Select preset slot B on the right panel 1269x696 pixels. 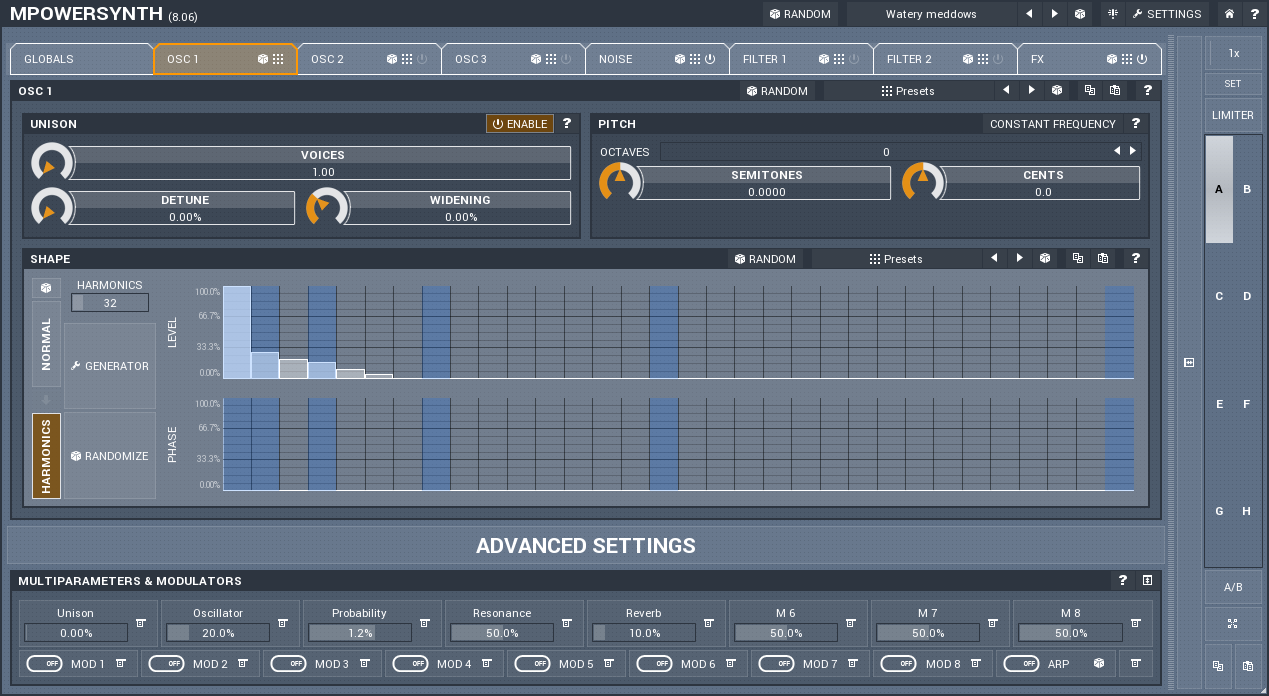[1247, 188]
